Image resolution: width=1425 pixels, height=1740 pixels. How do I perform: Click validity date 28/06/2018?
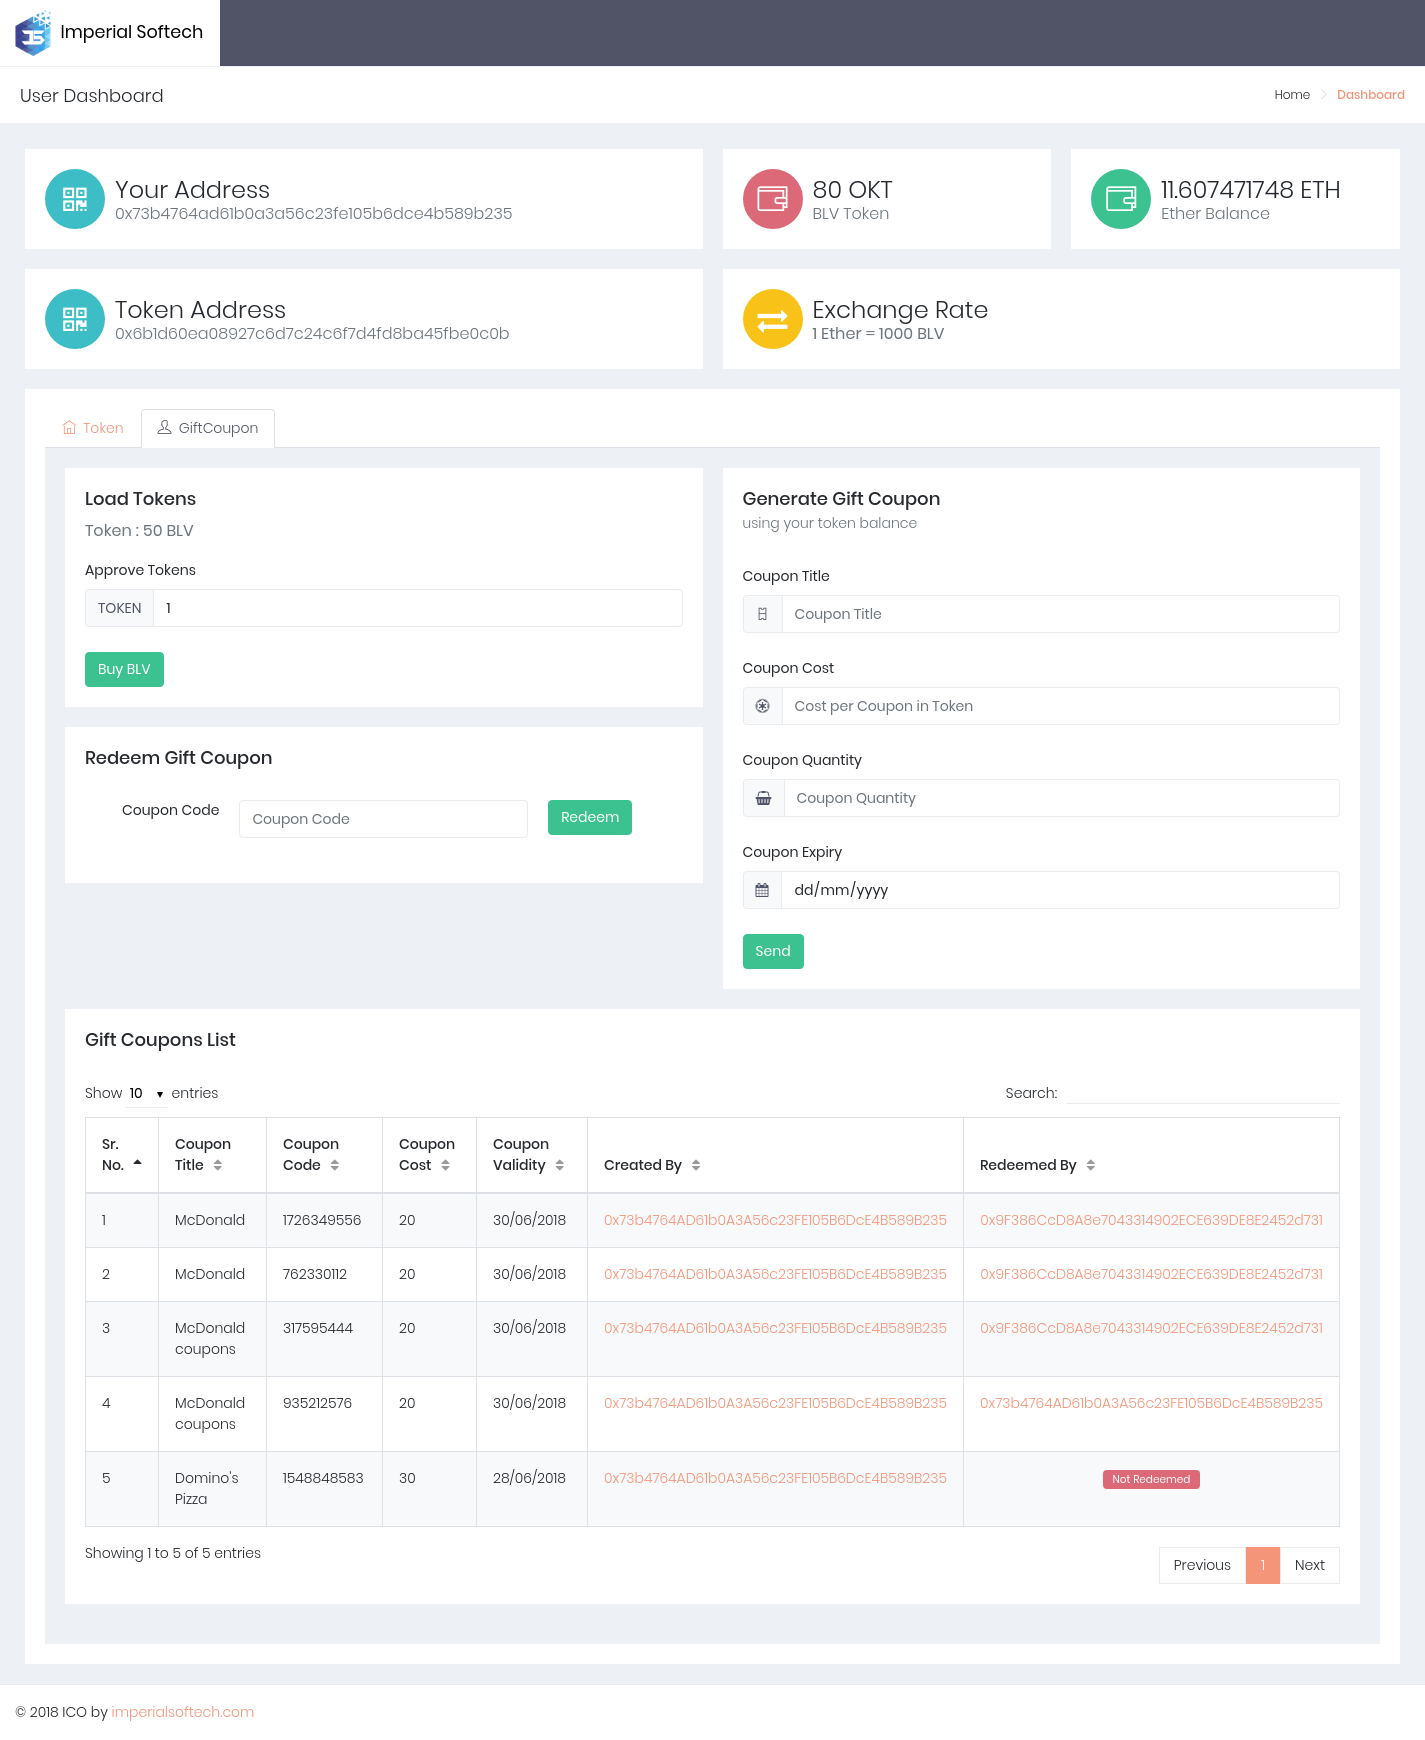click(529, 1478)
